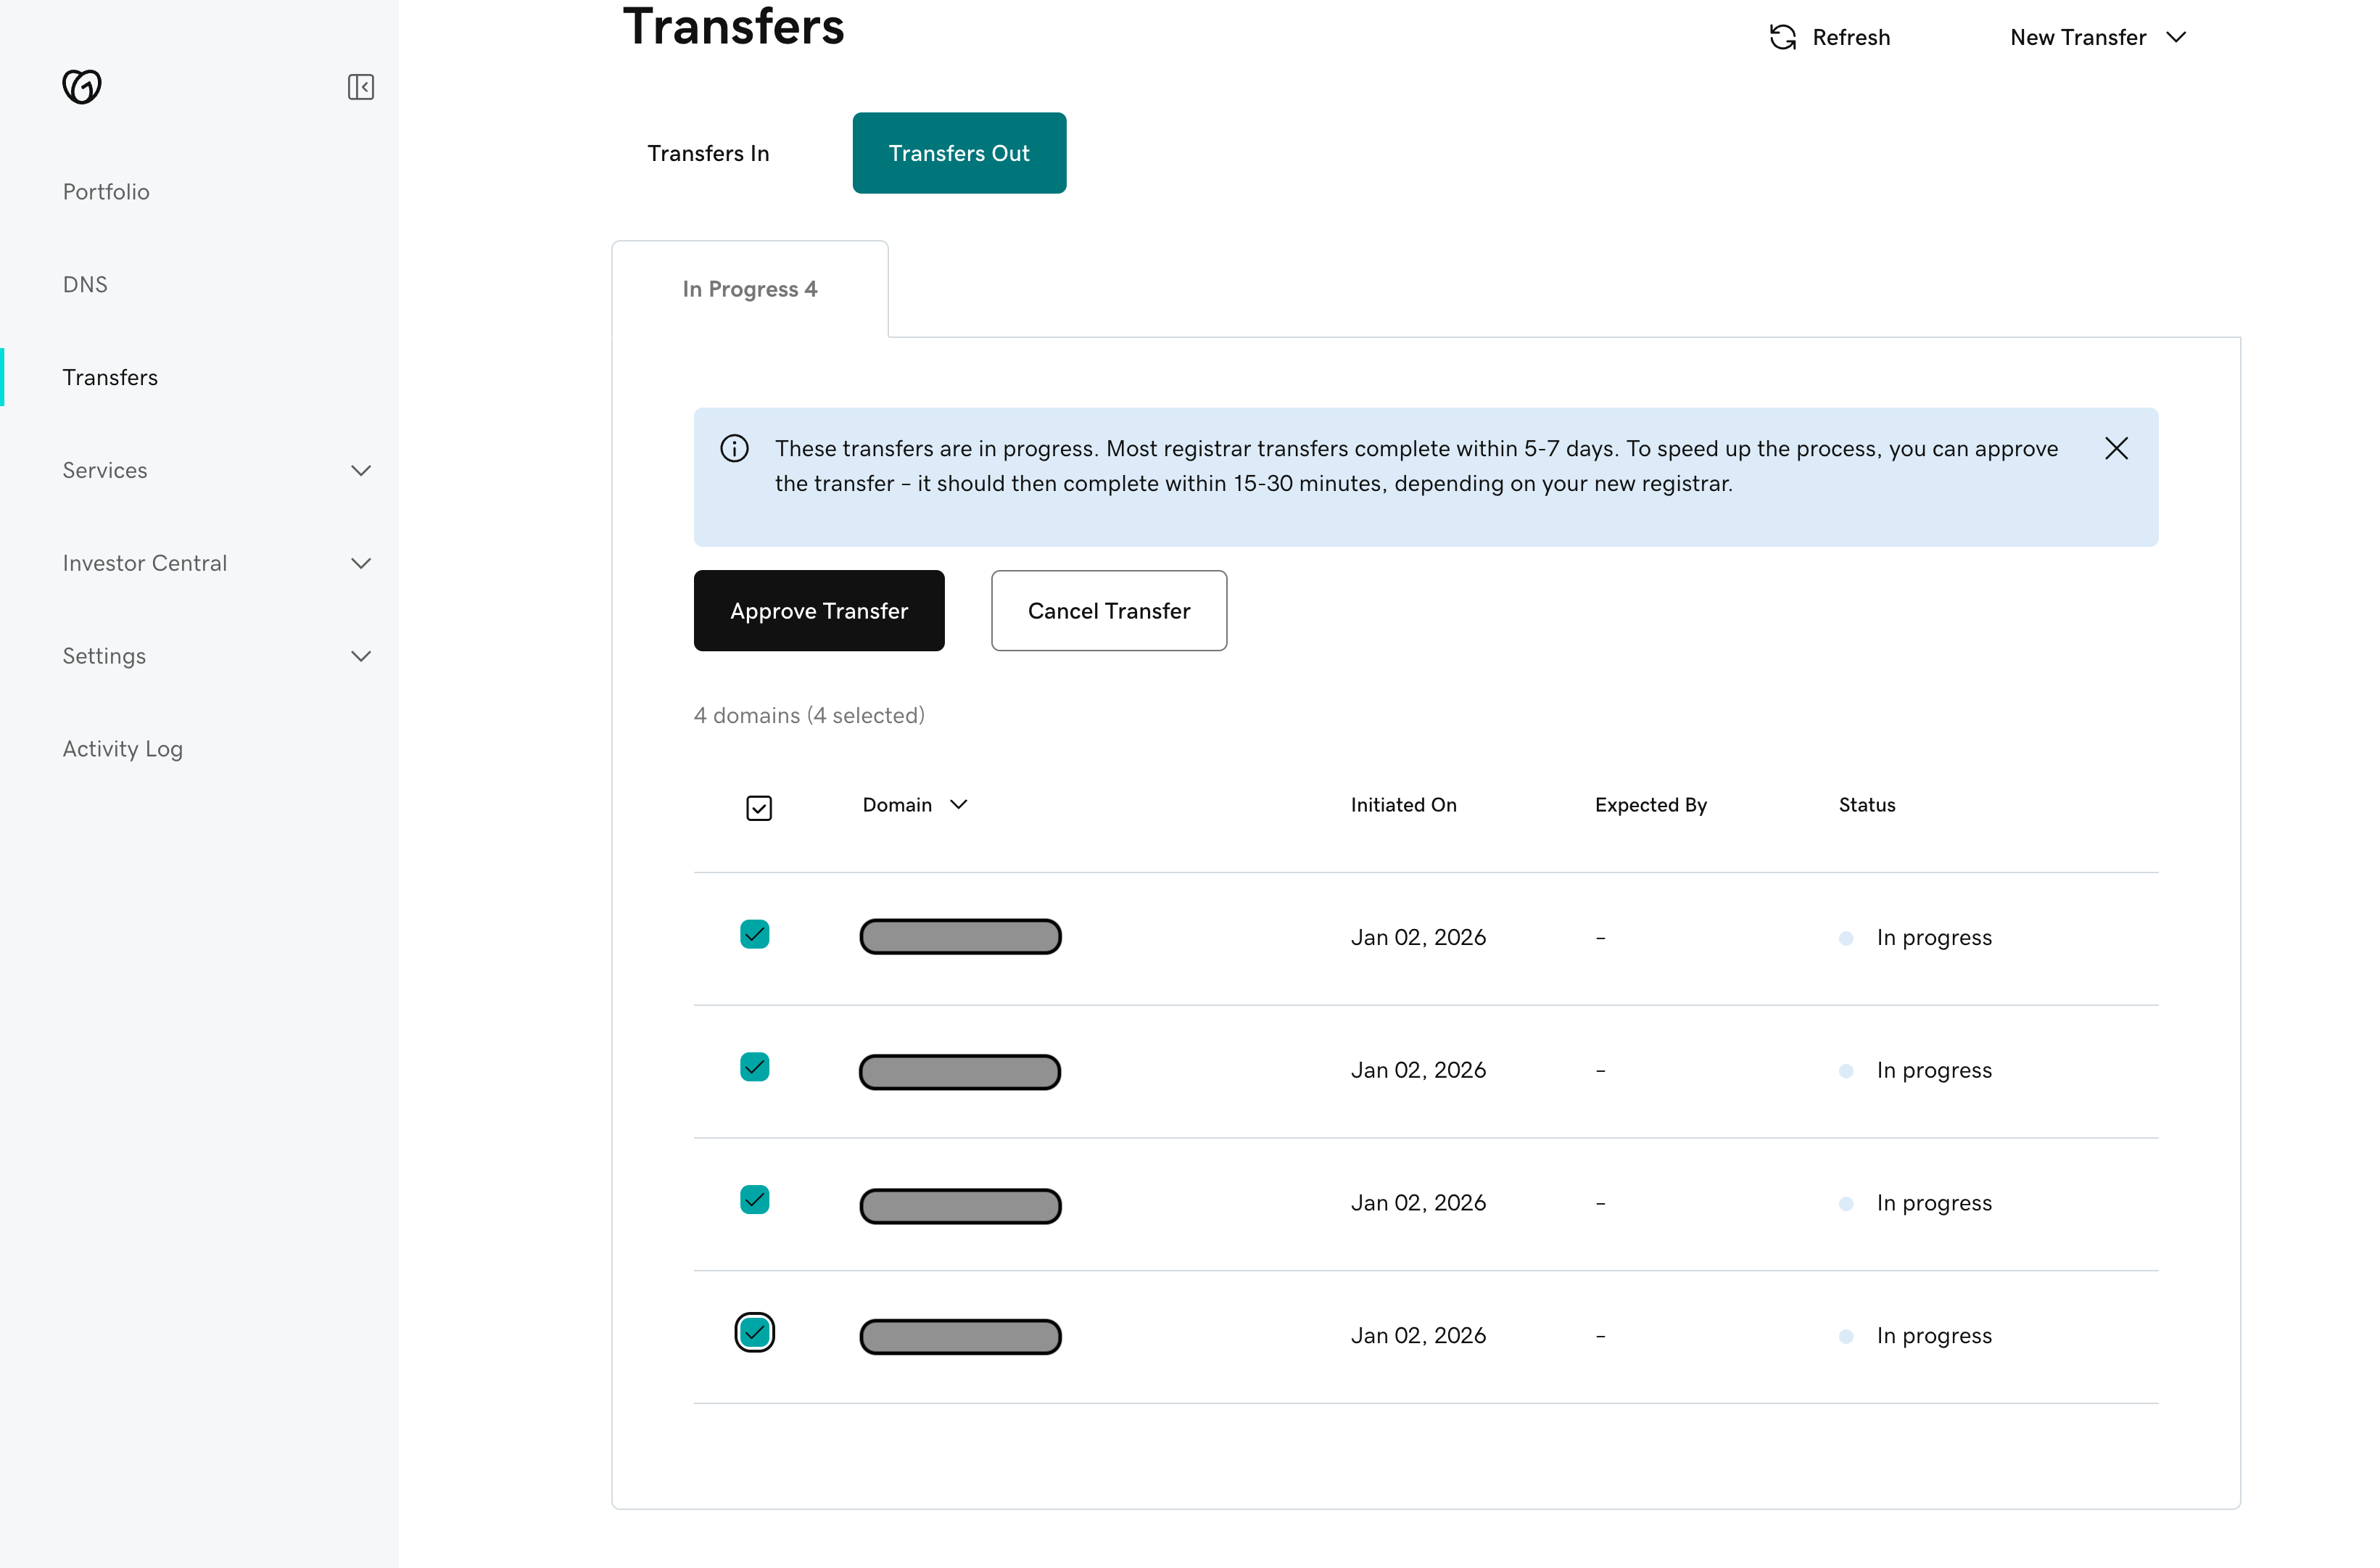Uncheck the second domain row checkbox
This screenshot has height=1568, width=2380.
click(755, 1067)
